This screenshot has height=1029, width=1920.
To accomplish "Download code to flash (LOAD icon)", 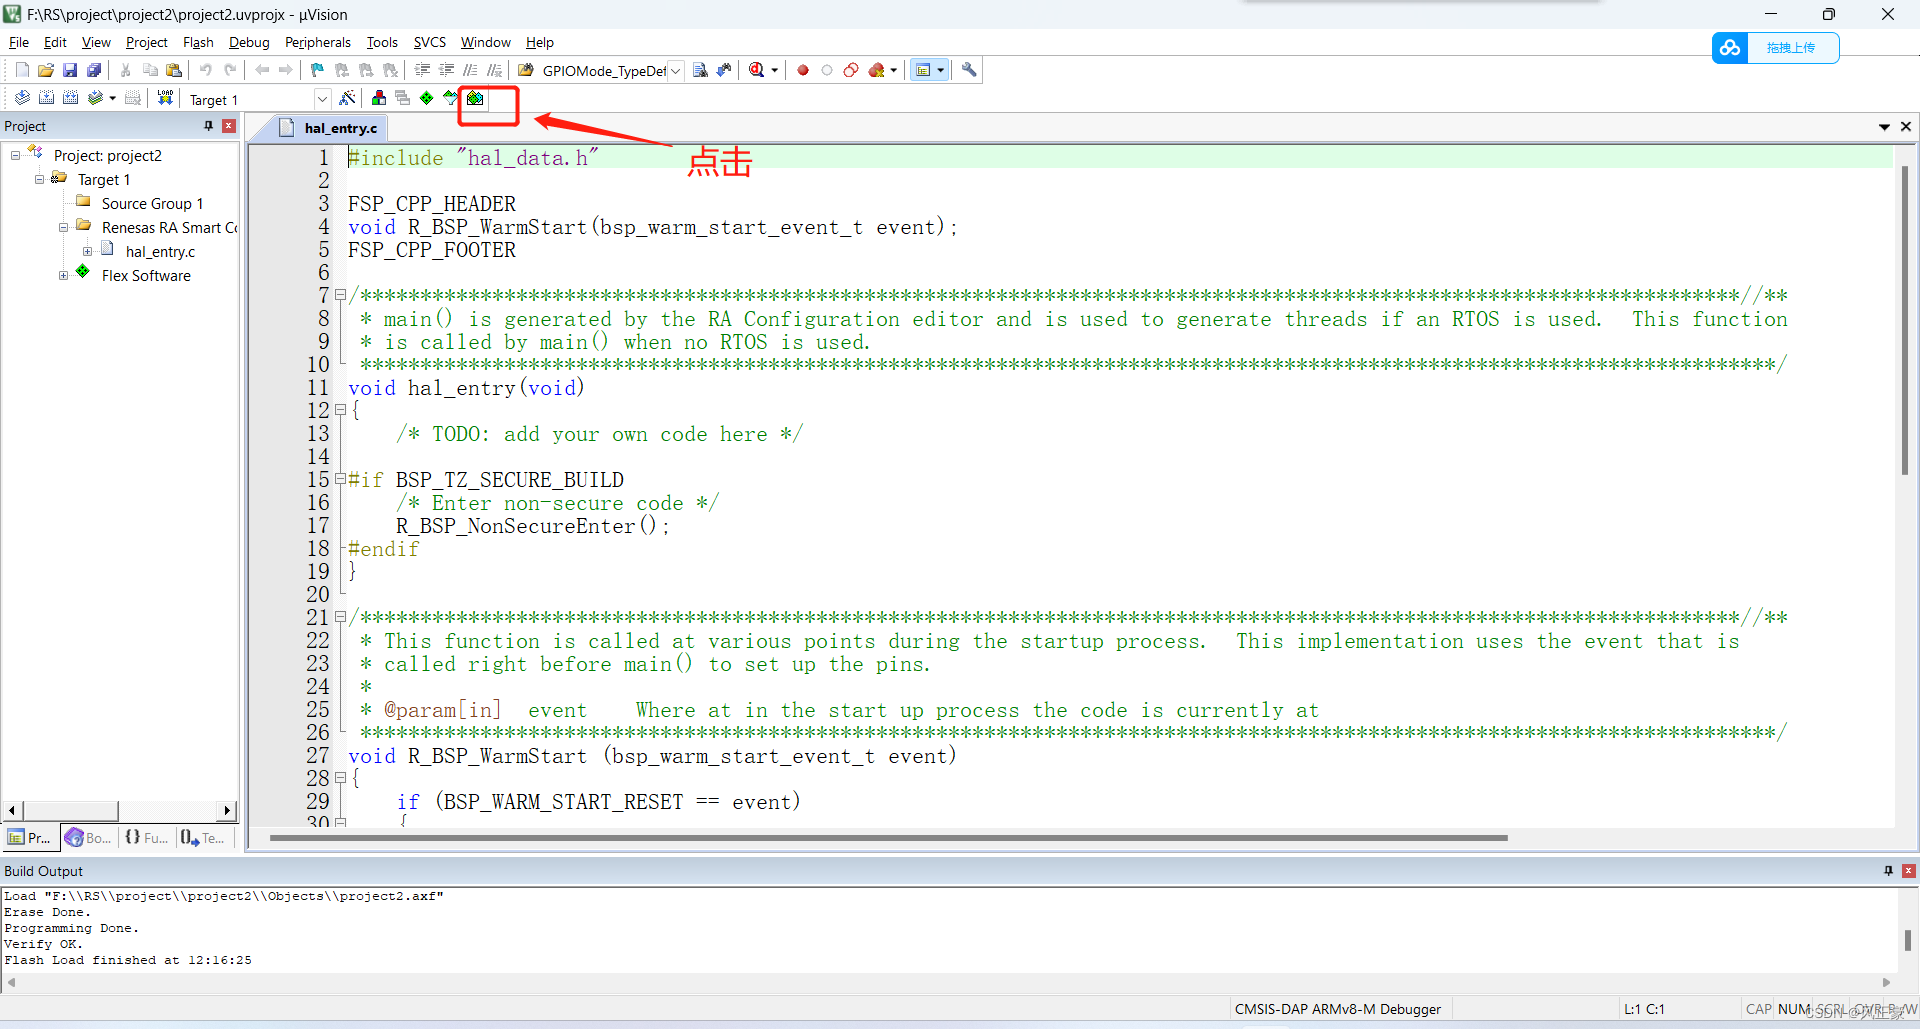I will point(165,98).
